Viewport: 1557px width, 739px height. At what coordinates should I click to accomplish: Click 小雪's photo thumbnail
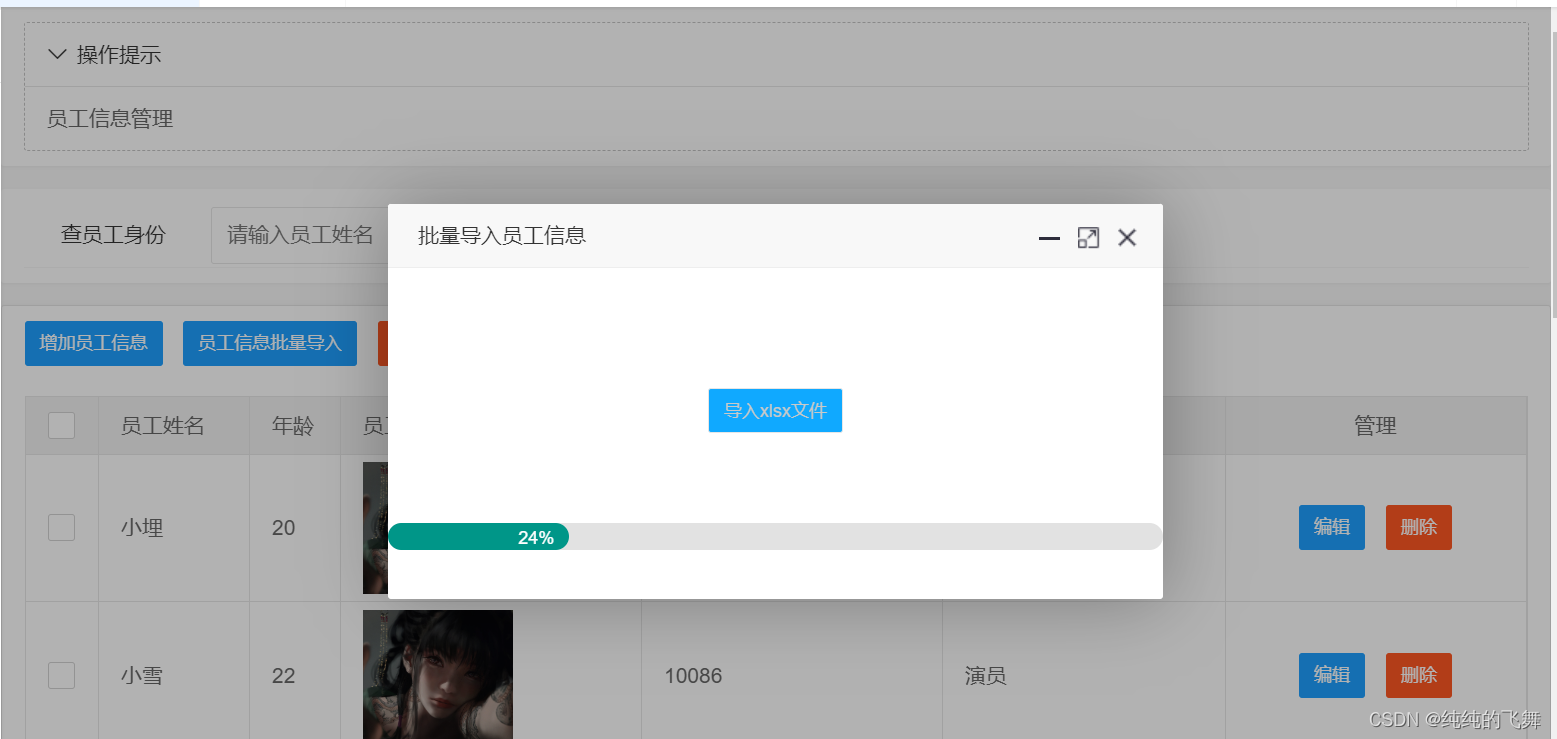pos(437,675)
